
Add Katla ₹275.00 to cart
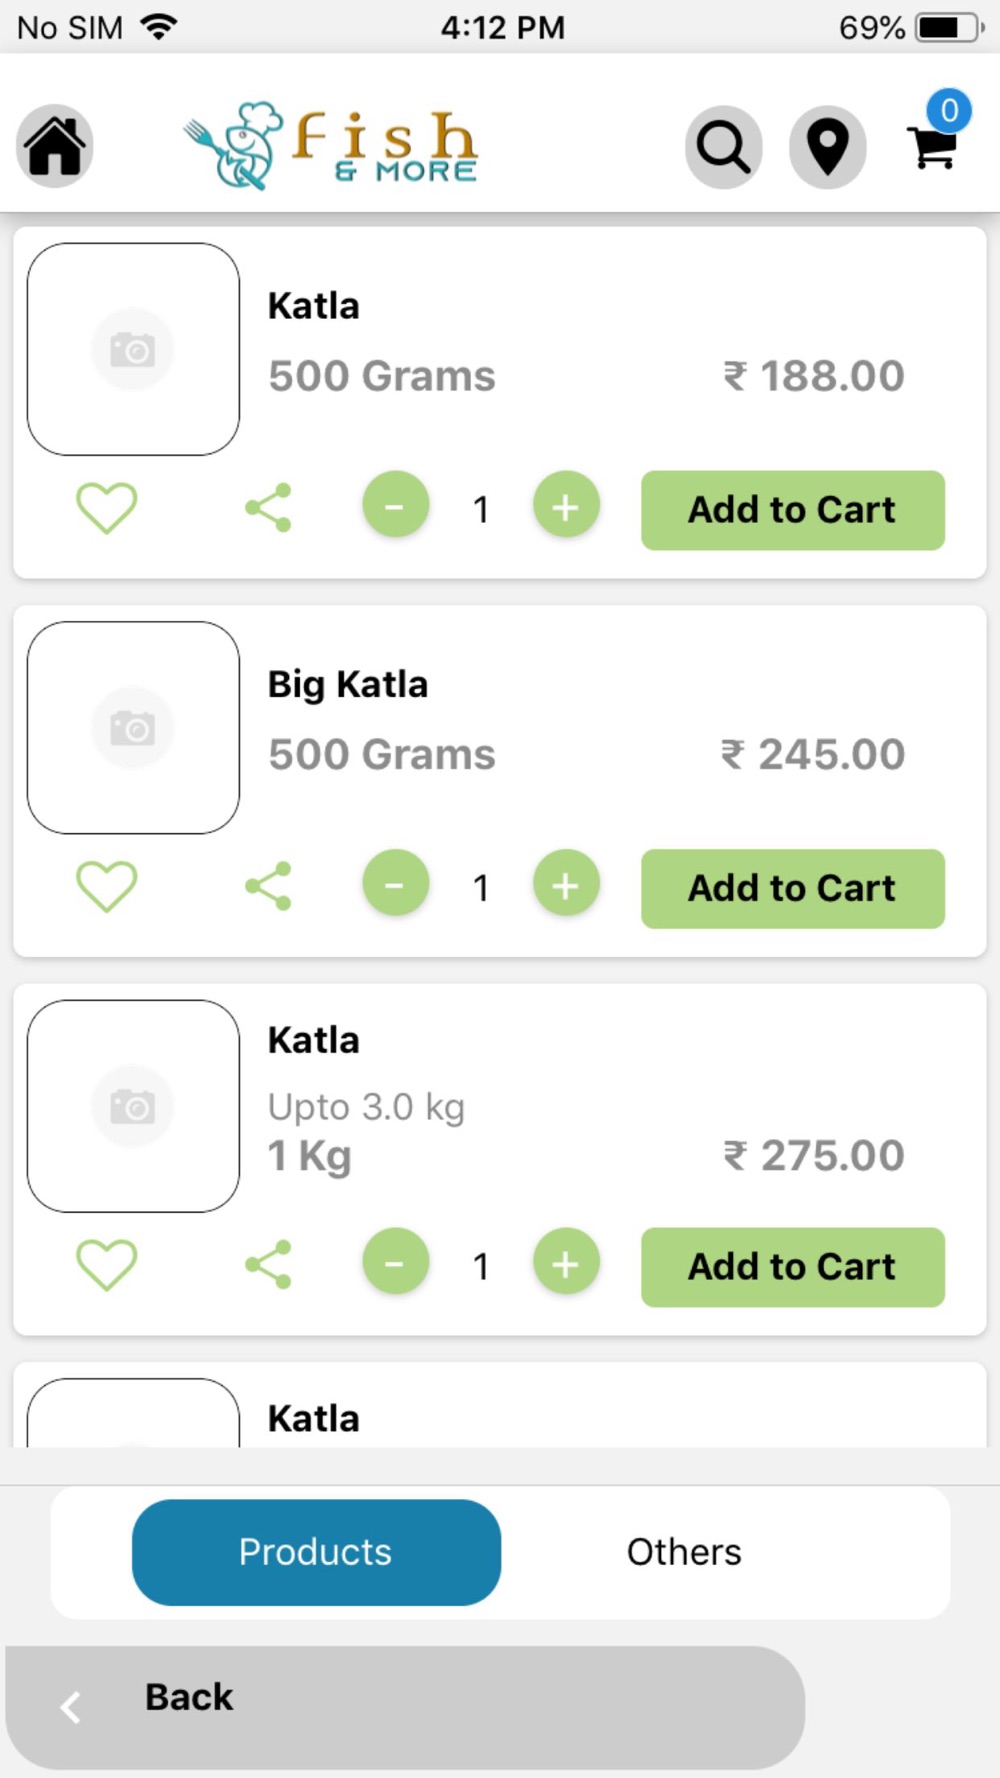(793, 1267)
